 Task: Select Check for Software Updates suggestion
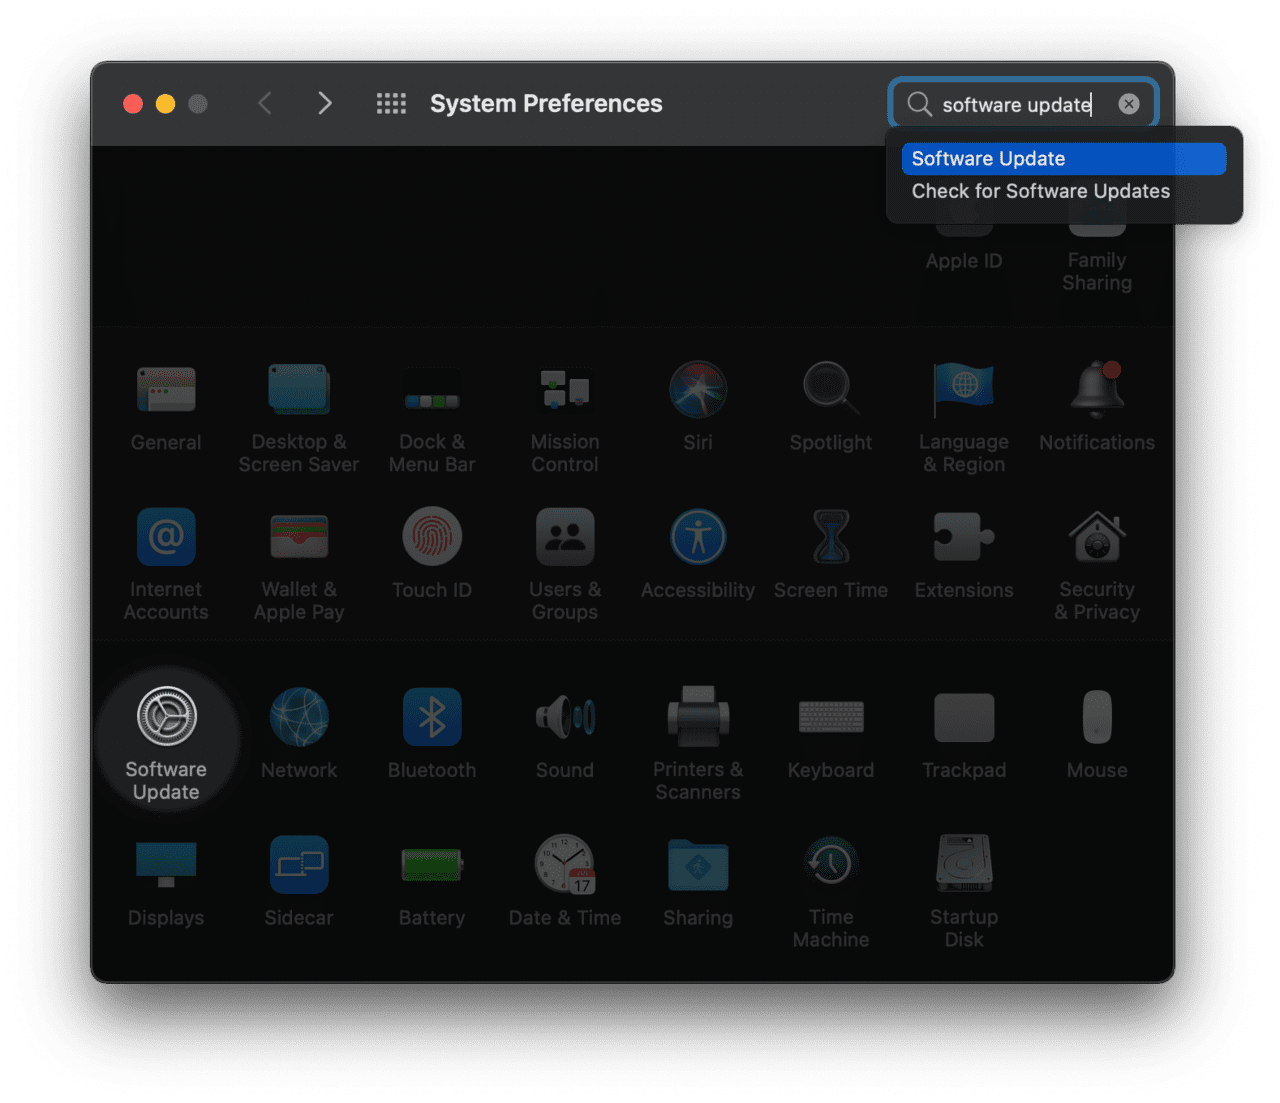click(1064, 191)
